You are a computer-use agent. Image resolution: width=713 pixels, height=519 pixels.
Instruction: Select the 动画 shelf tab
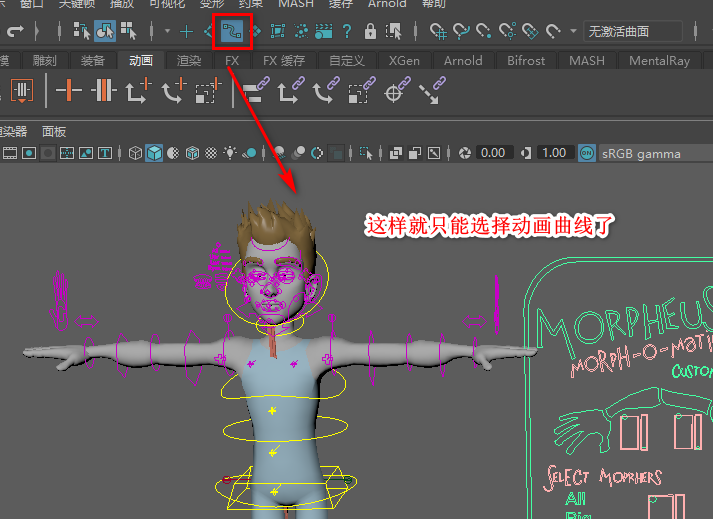pyautogui.click(x=141, y=60)
